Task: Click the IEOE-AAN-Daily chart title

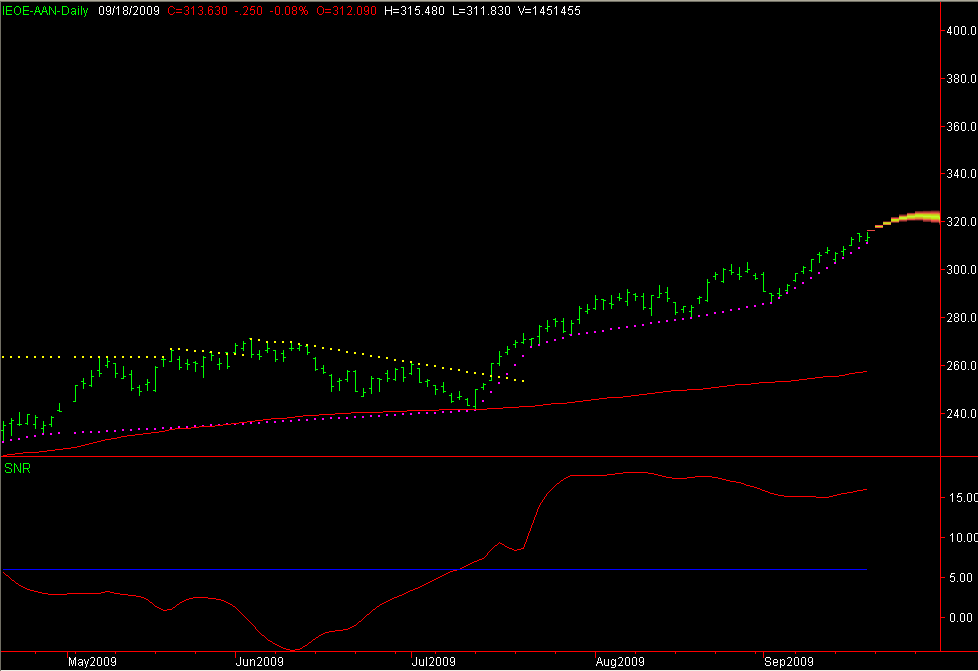Action: 45,10
